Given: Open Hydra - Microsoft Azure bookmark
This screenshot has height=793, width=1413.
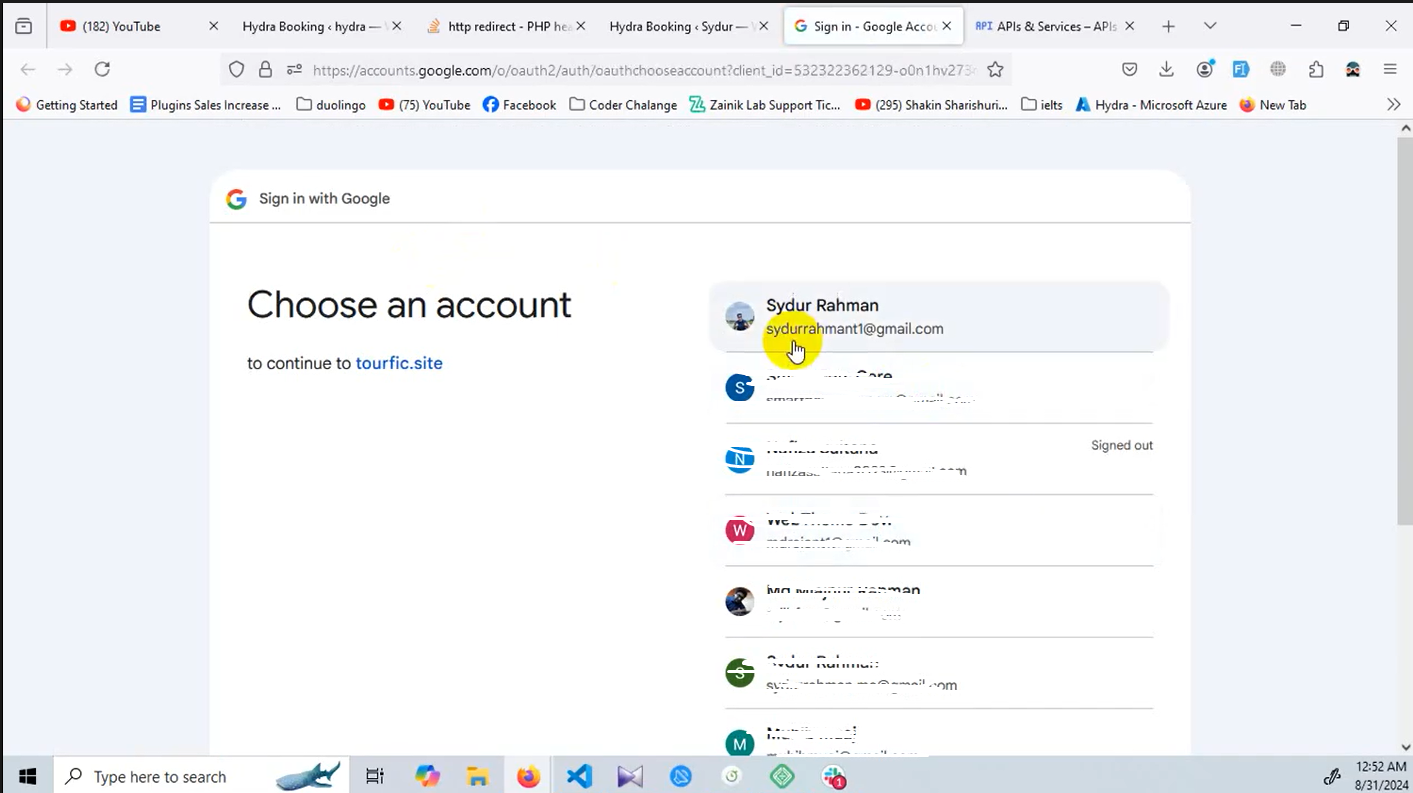Looking at the screenshot, I should [1151, 105].
